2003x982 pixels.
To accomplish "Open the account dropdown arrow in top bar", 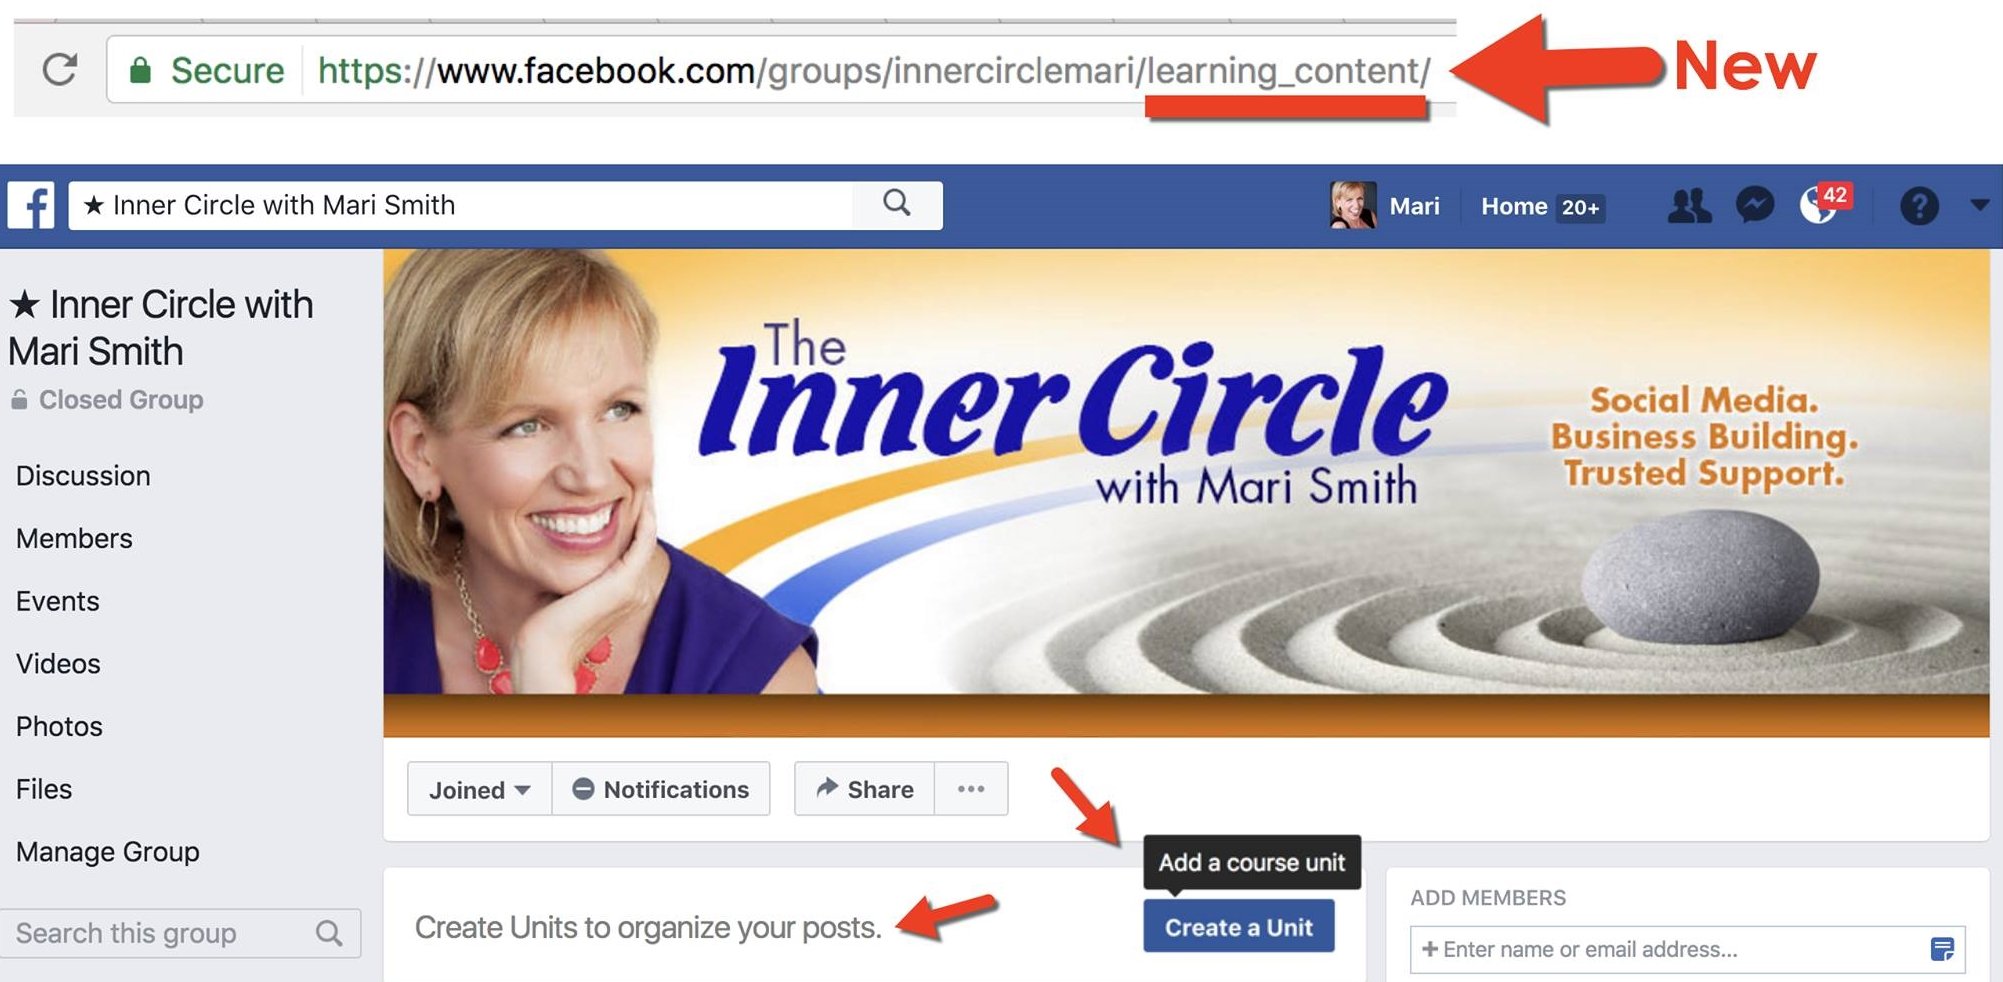I will pyautogui.click(x=1979, y=204).
